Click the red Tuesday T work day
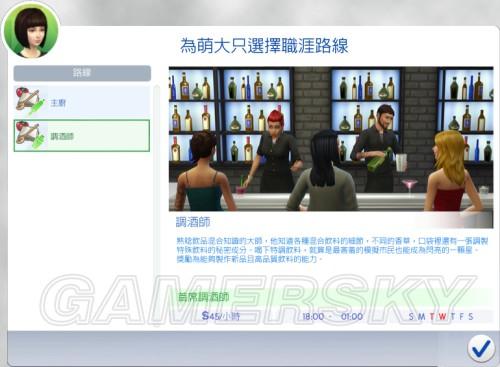This screenshot has height=367, width=500. (432, 317)
